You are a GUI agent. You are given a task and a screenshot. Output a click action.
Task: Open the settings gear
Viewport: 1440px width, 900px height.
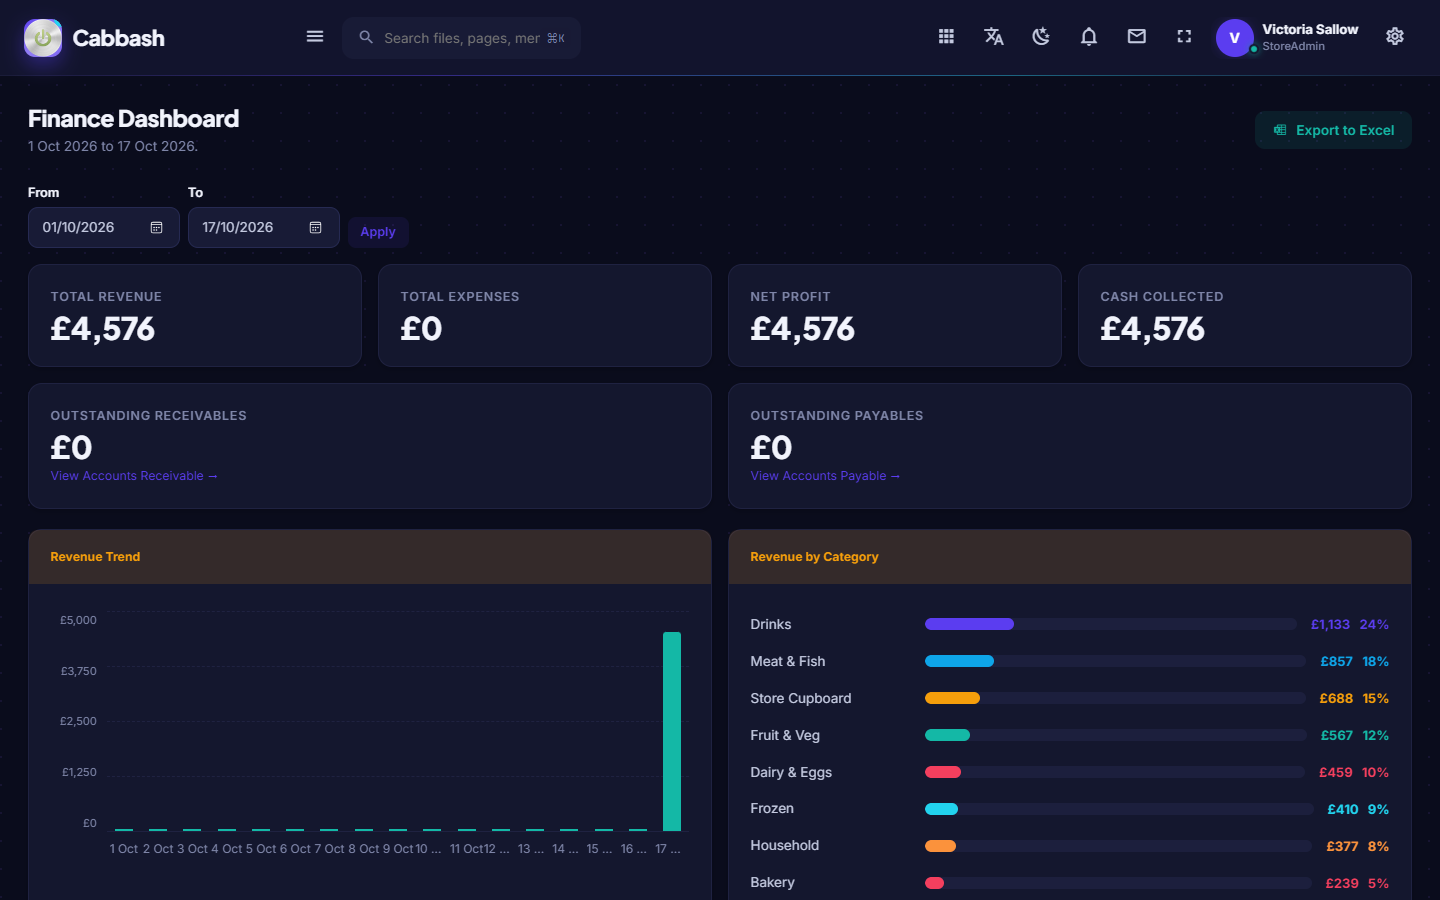pyautogui.click(x=1395, y=37)
